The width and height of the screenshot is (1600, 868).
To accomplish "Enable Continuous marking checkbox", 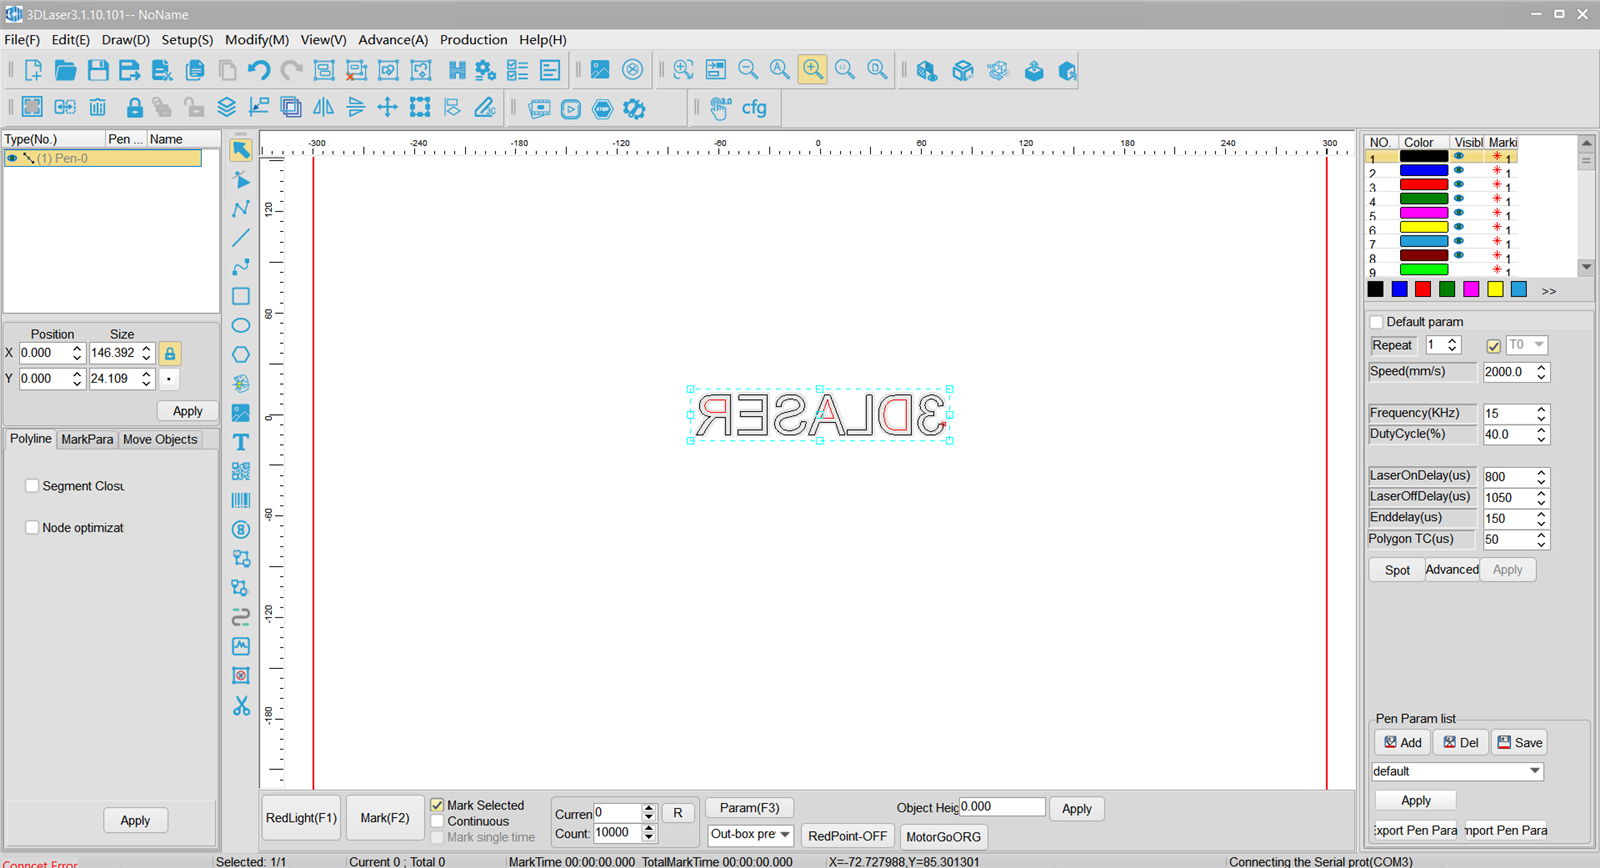I will point(437,821).
